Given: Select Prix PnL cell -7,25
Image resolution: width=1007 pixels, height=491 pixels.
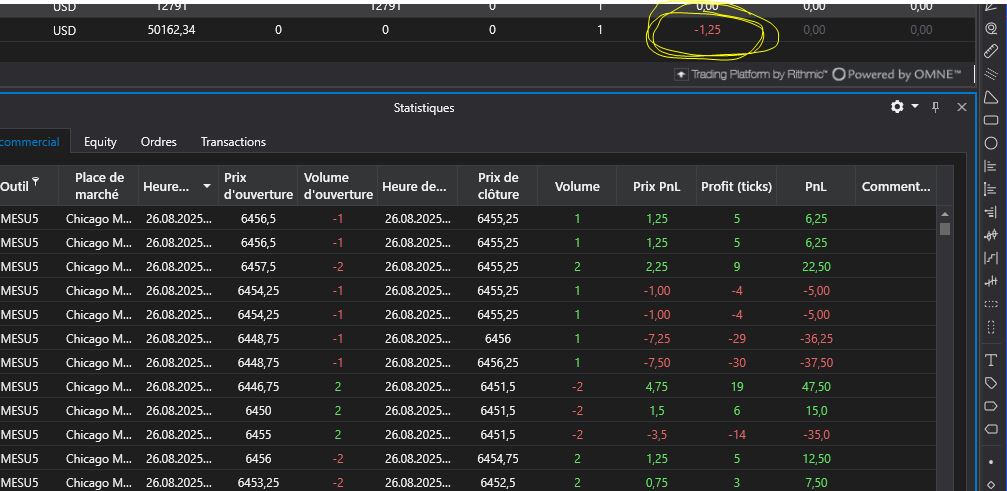Looking at the screenshot, I should click(x=656, y=338).
